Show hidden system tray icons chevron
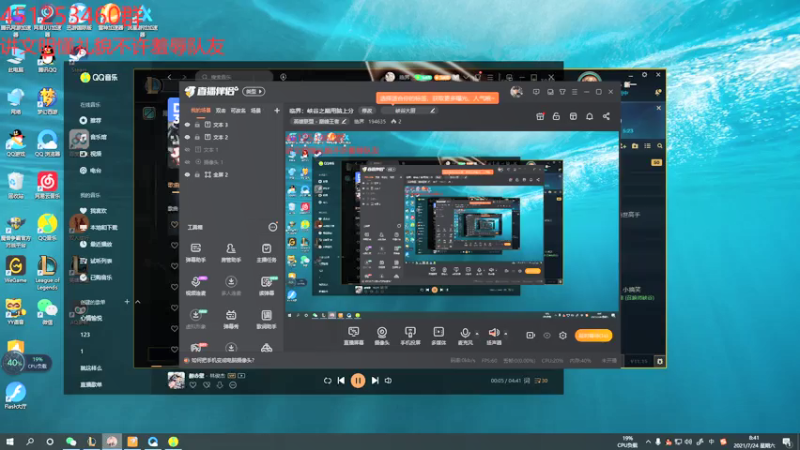The height and width of the screenshot is (450, 800). (648, 442)
